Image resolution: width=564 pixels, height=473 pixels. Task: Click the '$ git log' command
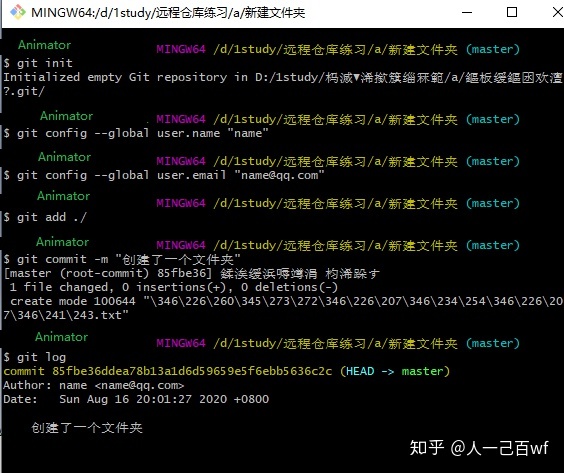(35, 358)
